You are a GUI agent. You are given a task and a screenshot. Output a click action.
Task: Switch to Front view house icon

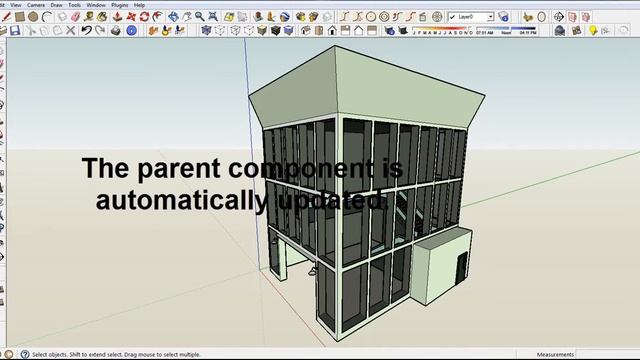click(x=332, y=31)
